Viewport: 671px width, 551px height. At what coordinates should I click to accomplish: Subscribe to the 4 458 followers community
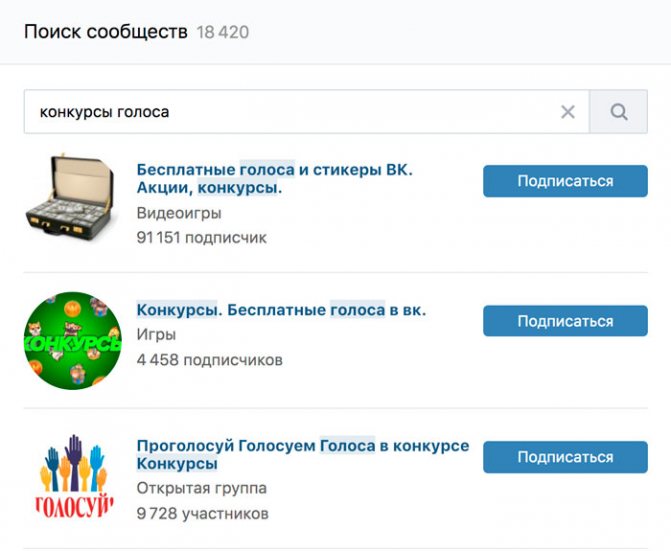[565, 321]
